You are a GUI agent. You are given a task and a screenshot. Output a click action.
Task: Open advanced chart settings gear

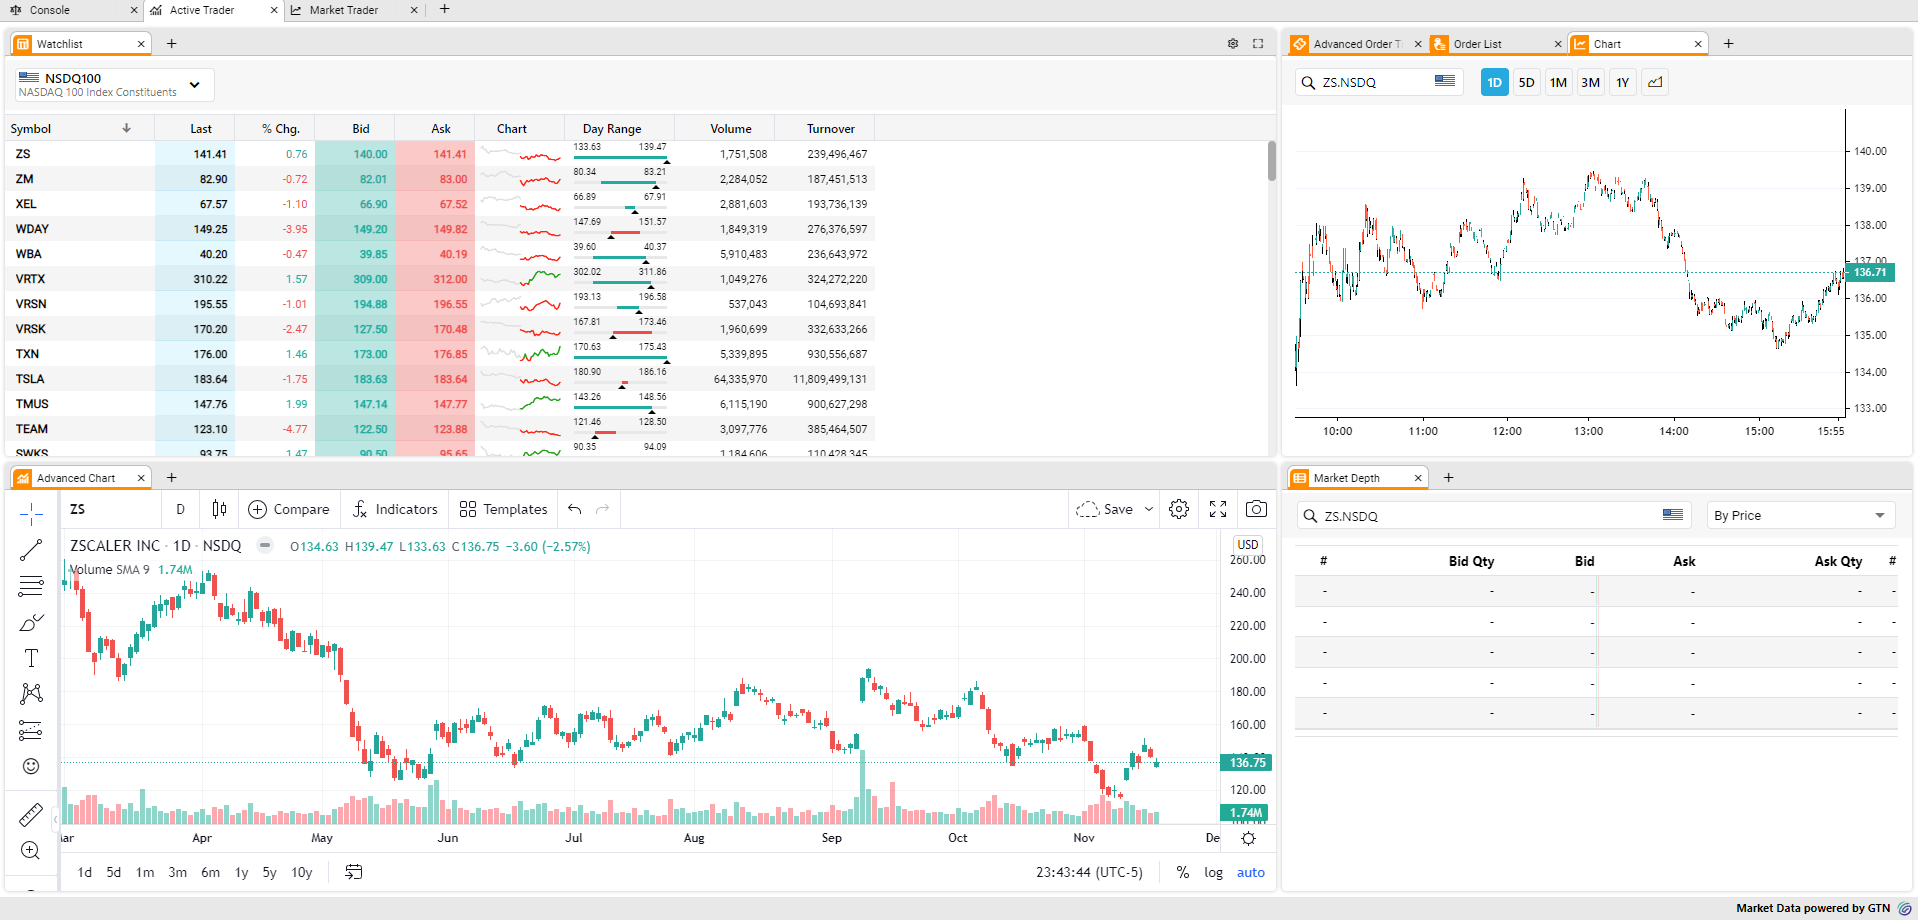(x=1179, y=509)
